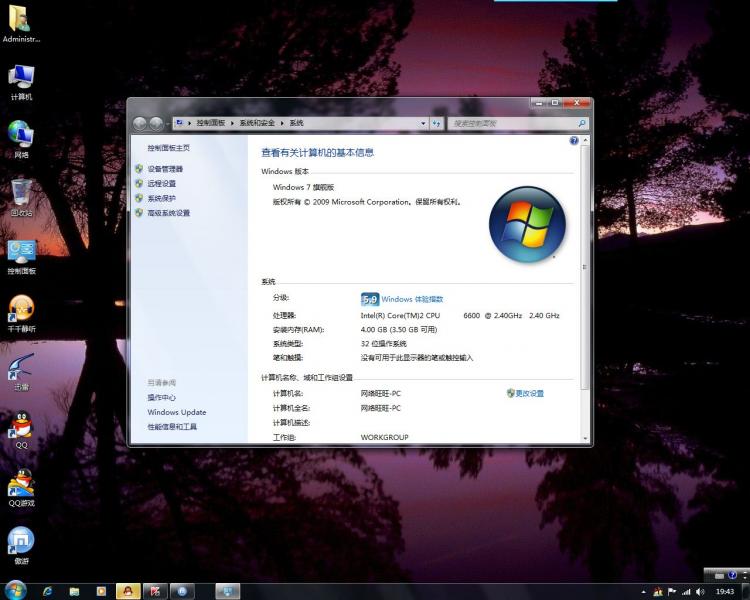Open the clock showing 19:43
Image resolution: width=750 pixels, height=600 pixels.
[x=725, y=592]
